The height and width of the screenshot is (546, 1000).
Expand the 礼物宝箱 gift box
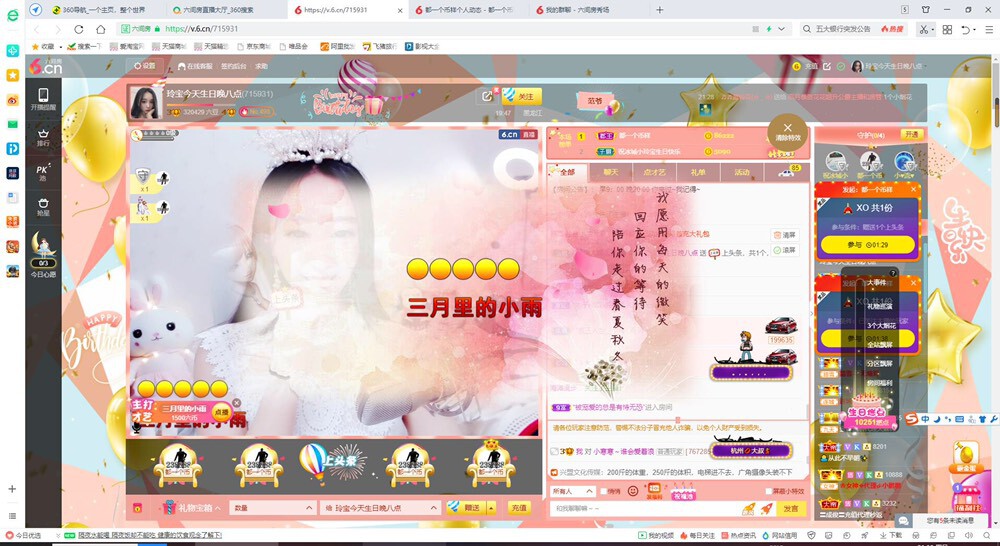pyautogui.click(x=193, y=508)
